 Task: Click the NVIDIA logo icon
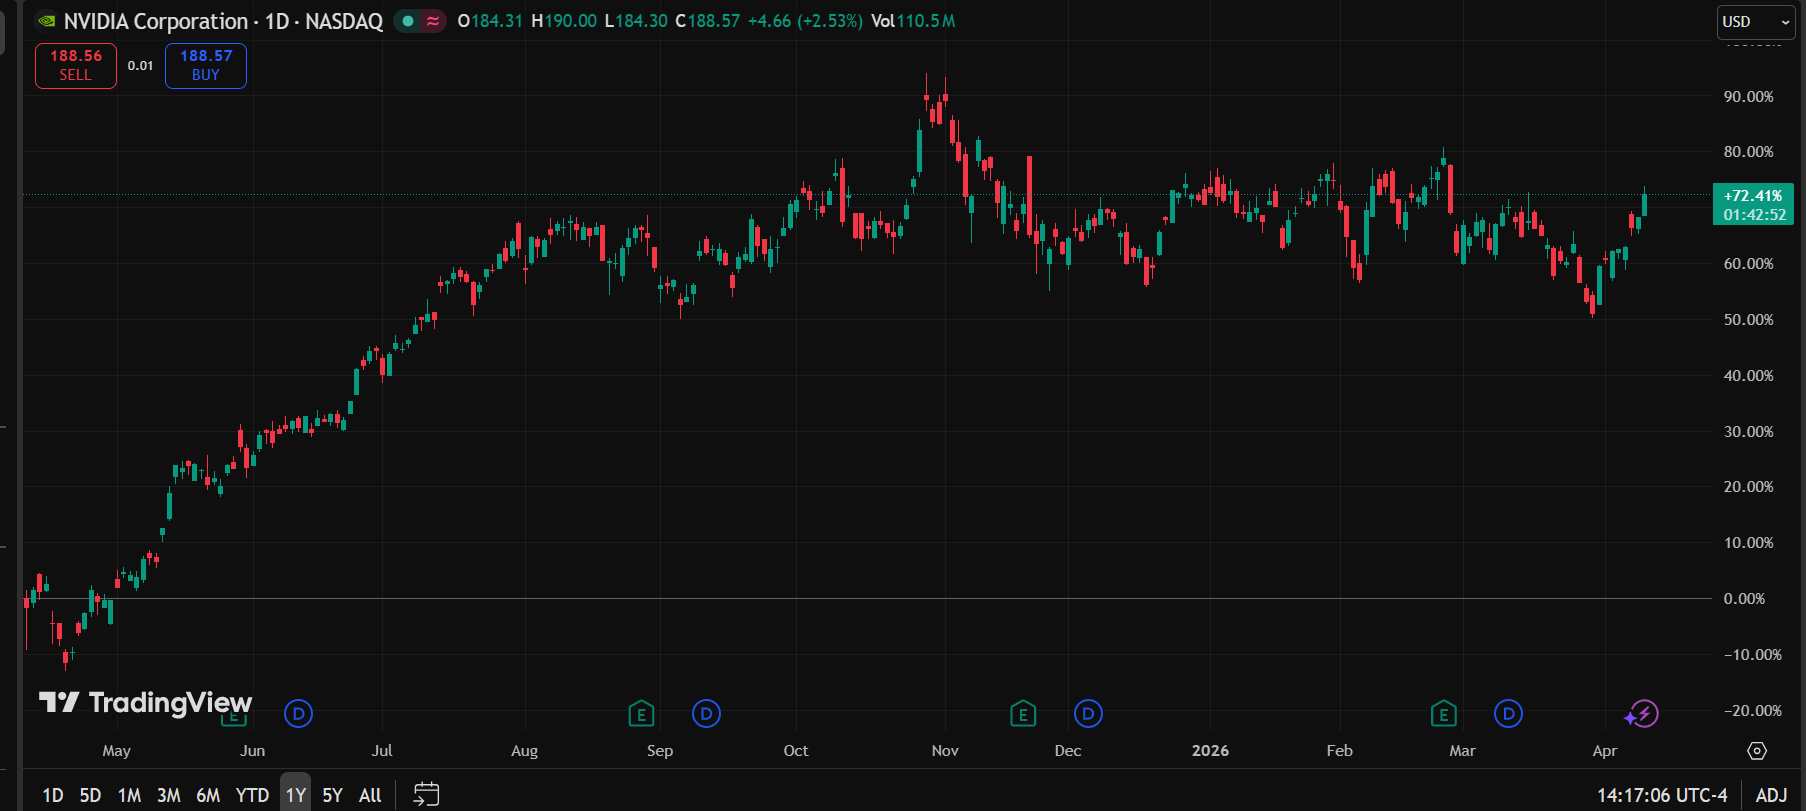[x=46, y=21]
